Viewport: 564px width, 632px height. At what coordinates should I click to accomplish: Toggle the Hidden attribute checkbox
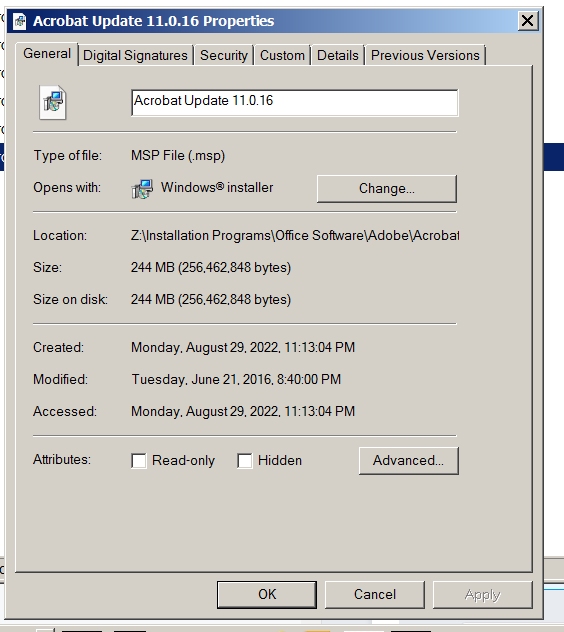coord(245,460)
